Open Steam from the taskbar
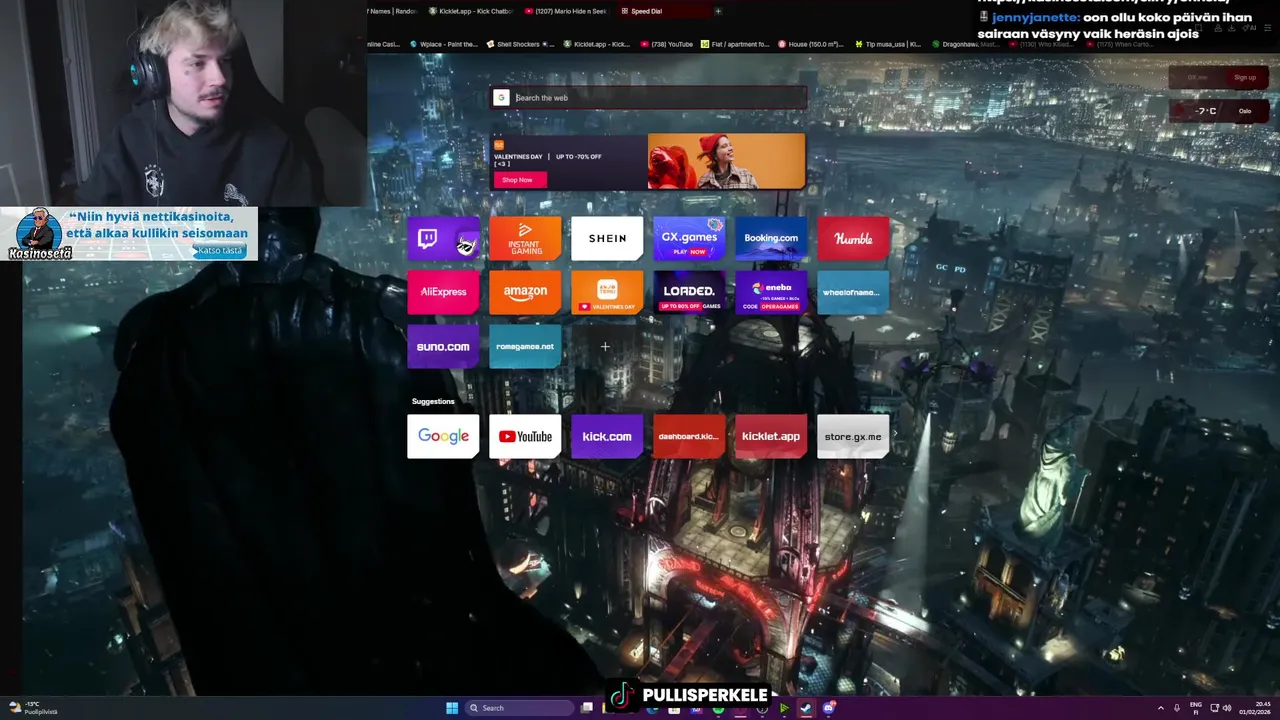This screenshot has width=1280, height=720. click(806, 708)
